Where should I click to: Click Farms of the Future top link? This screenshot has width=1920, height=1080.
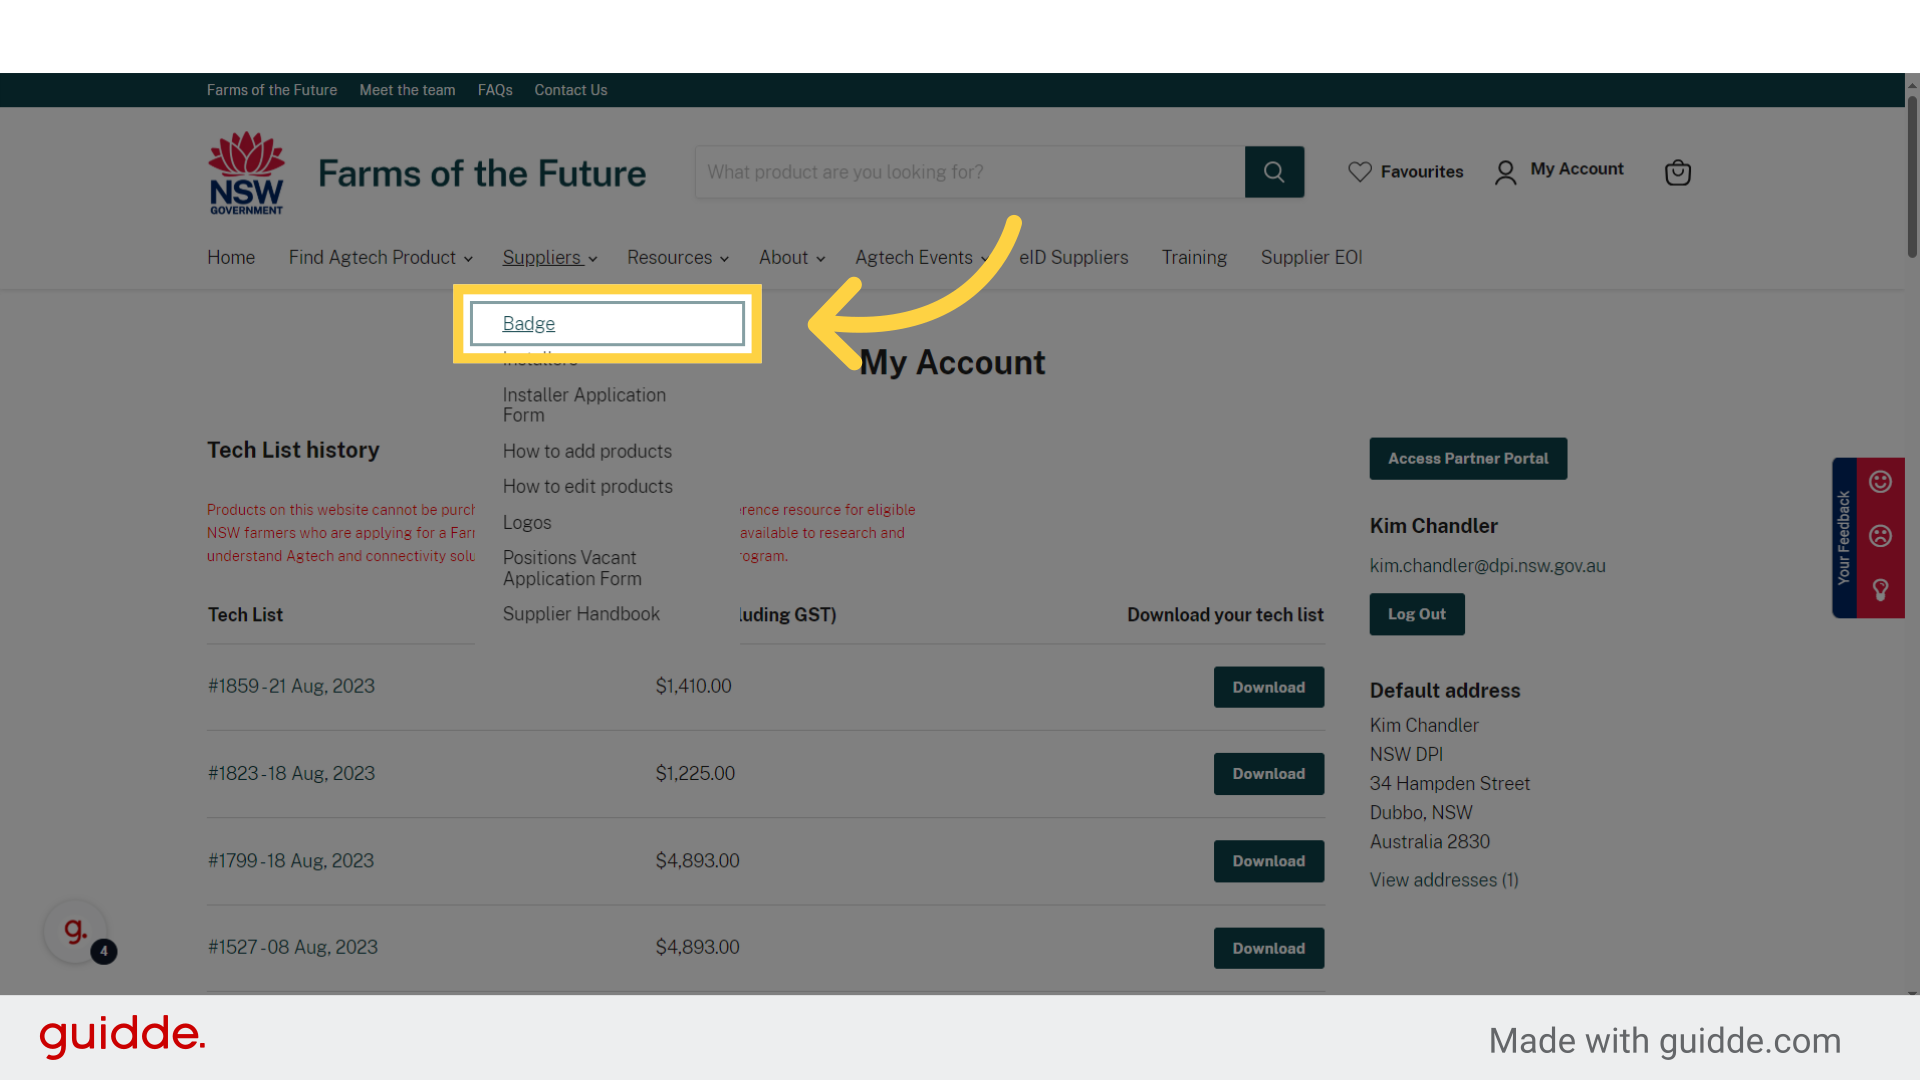coord(272,90)
